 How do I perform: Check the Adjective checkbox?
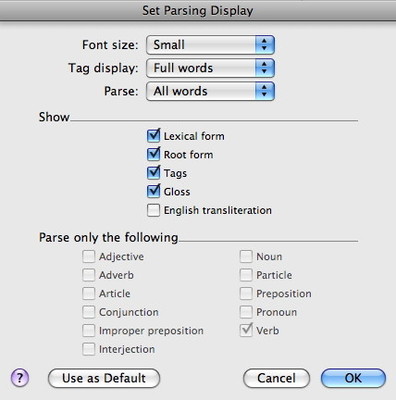click(x=88, y=257)
